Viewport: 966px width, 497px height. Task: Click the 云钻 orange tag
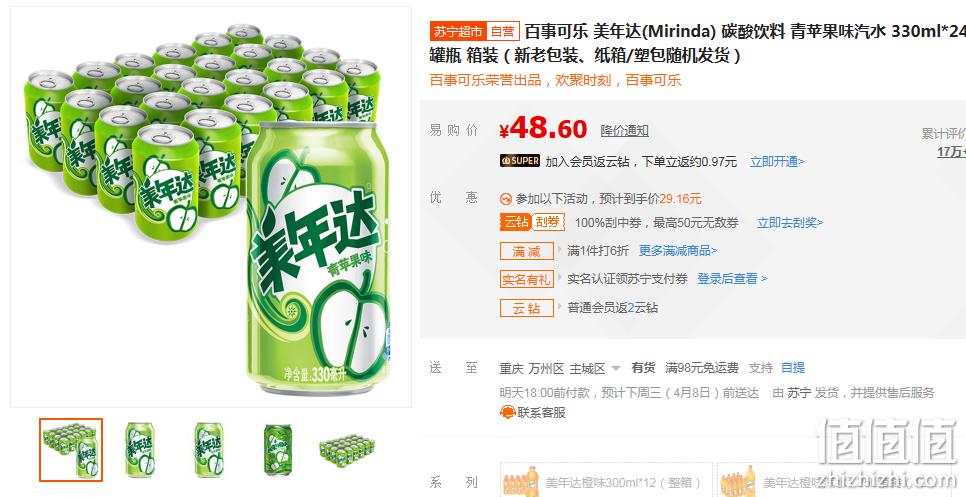(515, 222)
